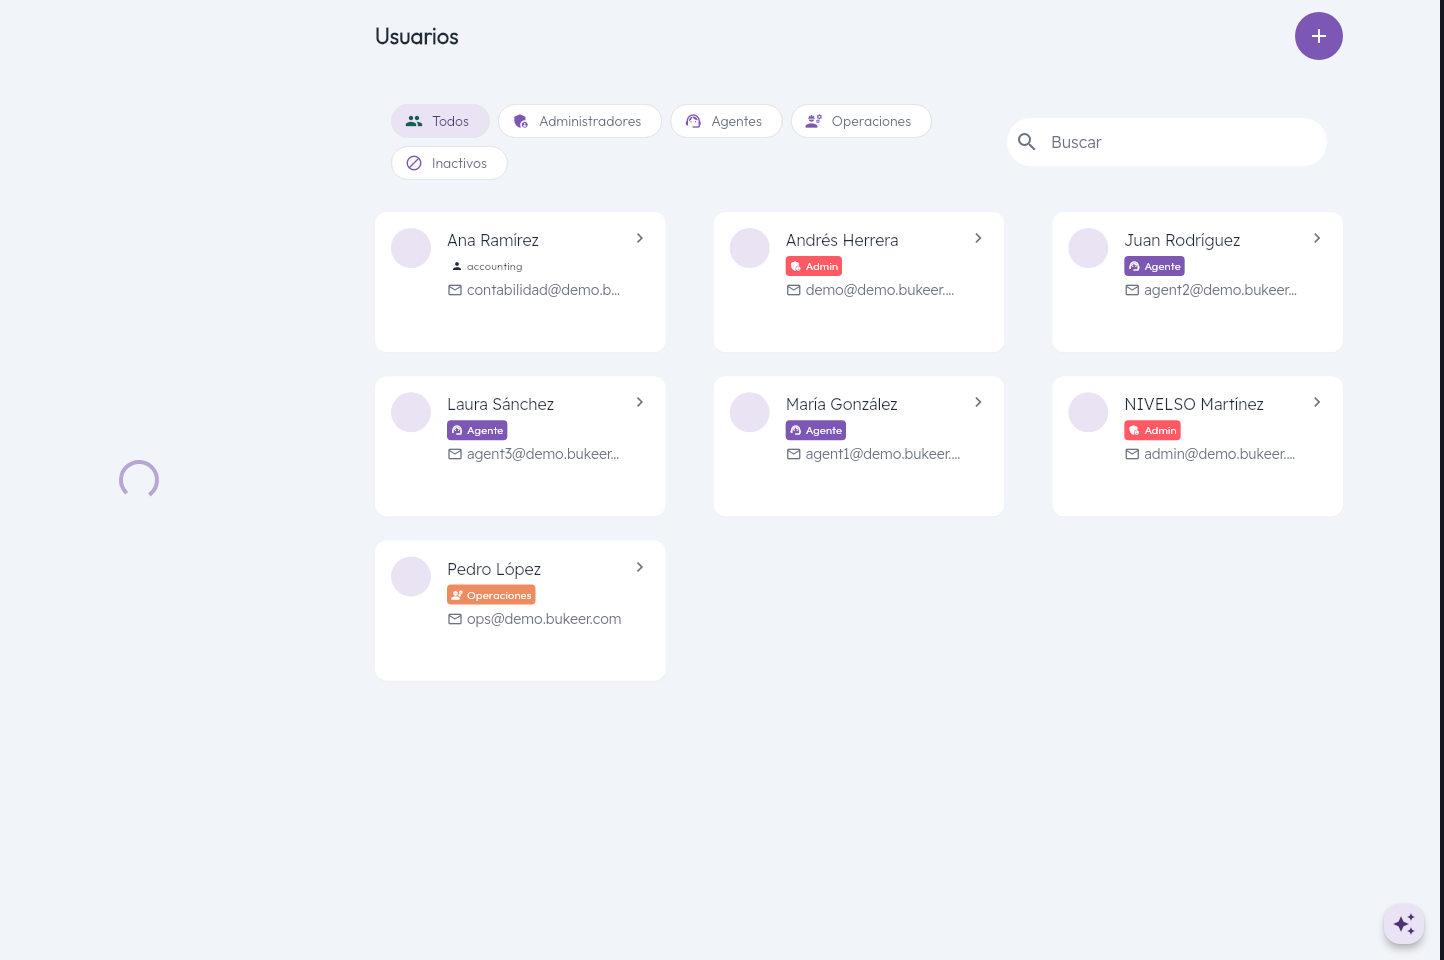This screenshot has height=960, width=1444.
Task: Click the prohibition icon on Inactivos filter
Action: click(x=414, y=163)
